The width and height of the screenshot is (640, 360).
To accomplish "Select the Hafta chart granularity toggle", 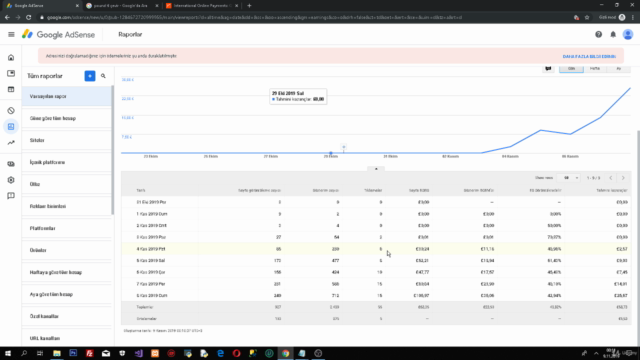I will [595, 69].
